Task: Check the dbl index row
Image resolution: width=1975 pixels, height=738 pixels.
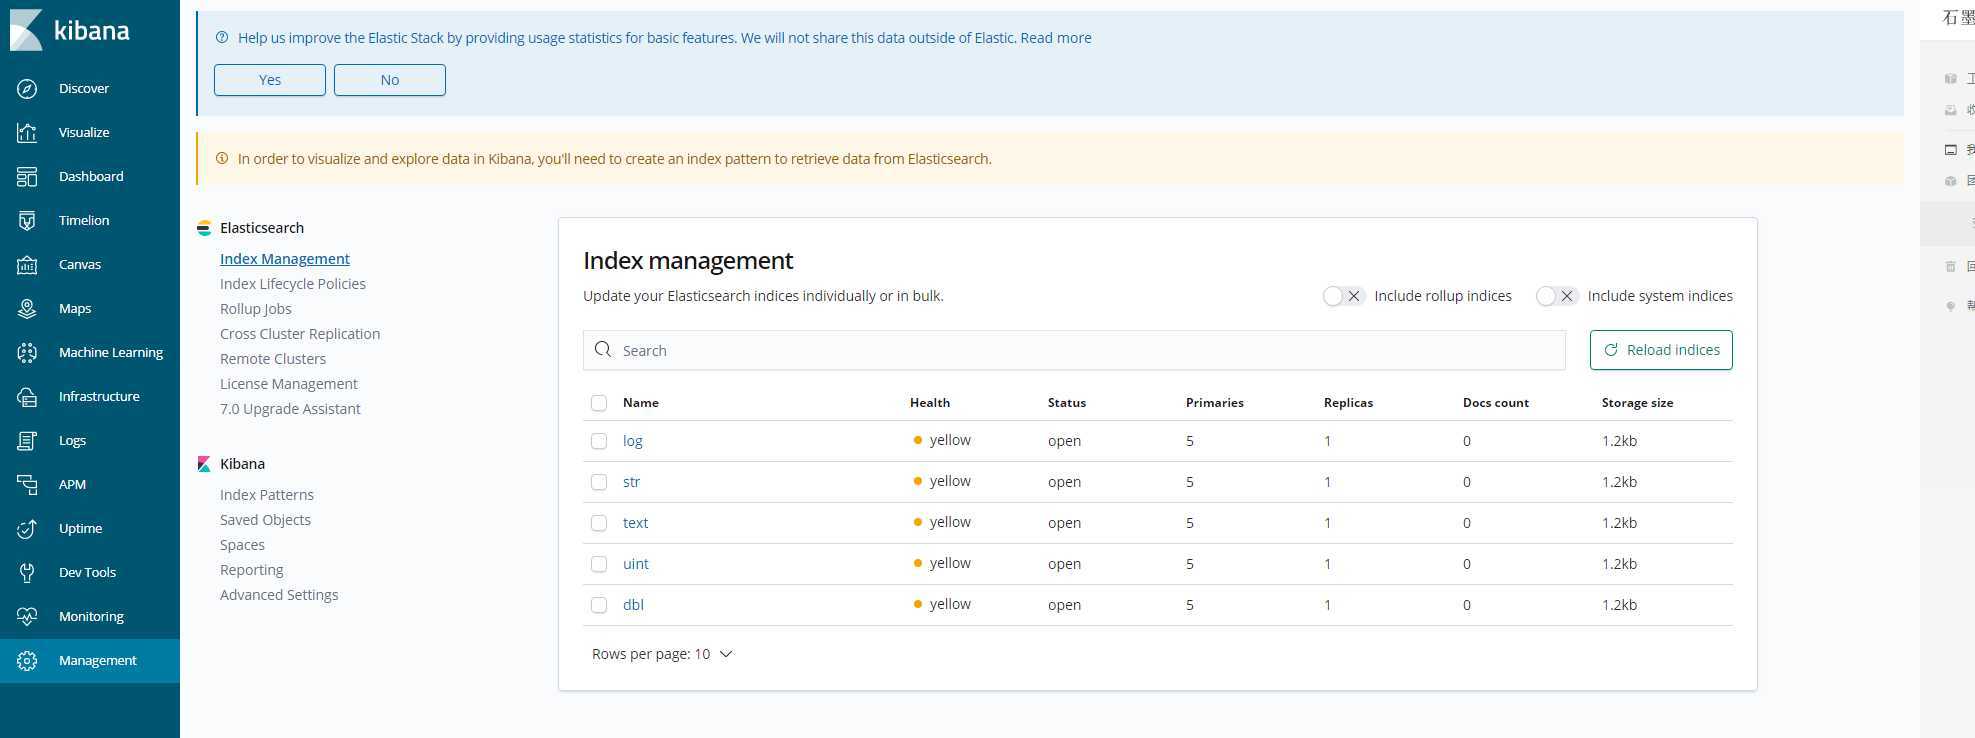Action: point(599,605)
